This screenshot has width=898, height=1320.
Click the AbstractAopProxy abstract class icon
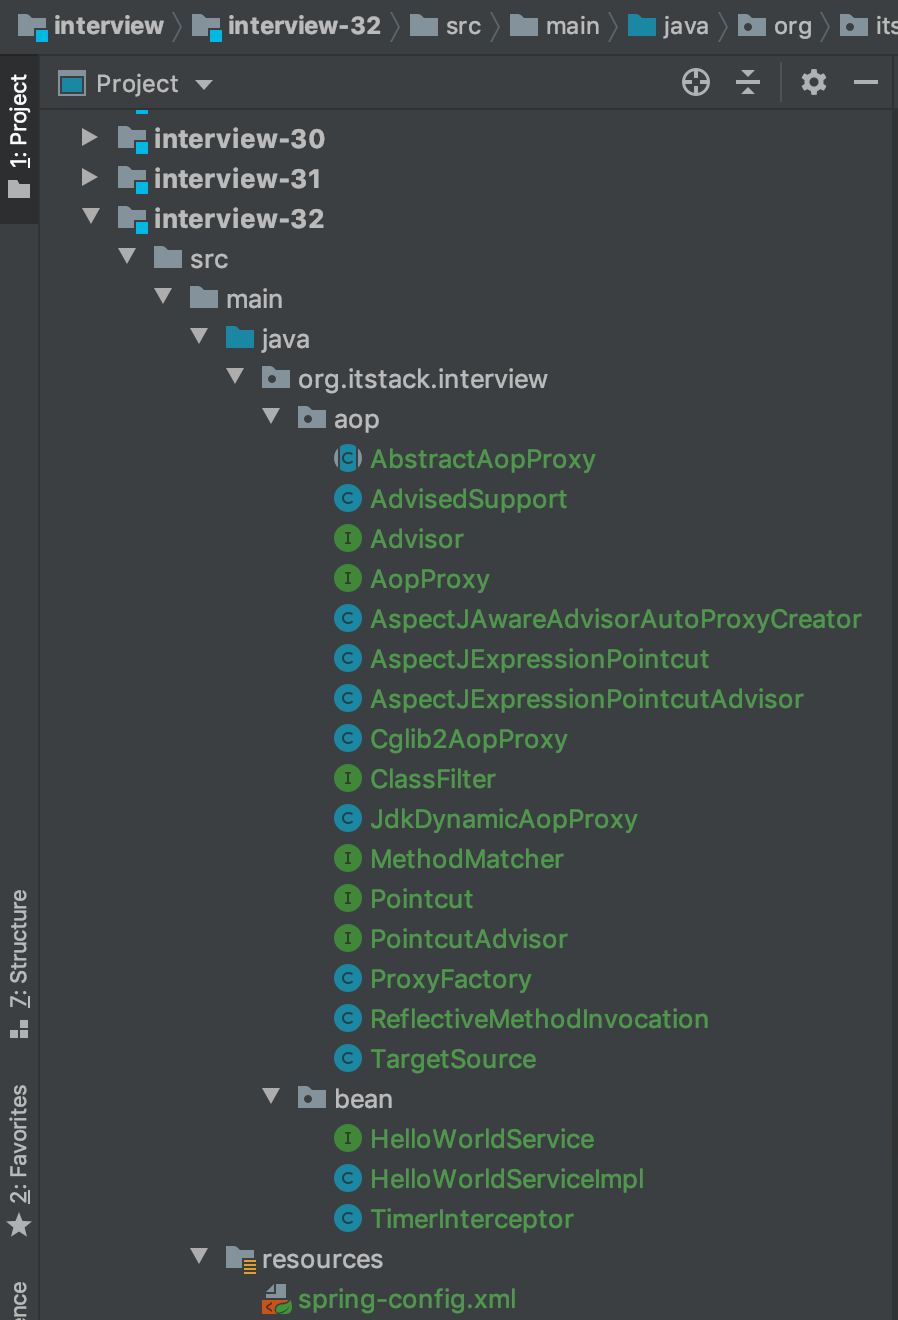click(347, 459)
